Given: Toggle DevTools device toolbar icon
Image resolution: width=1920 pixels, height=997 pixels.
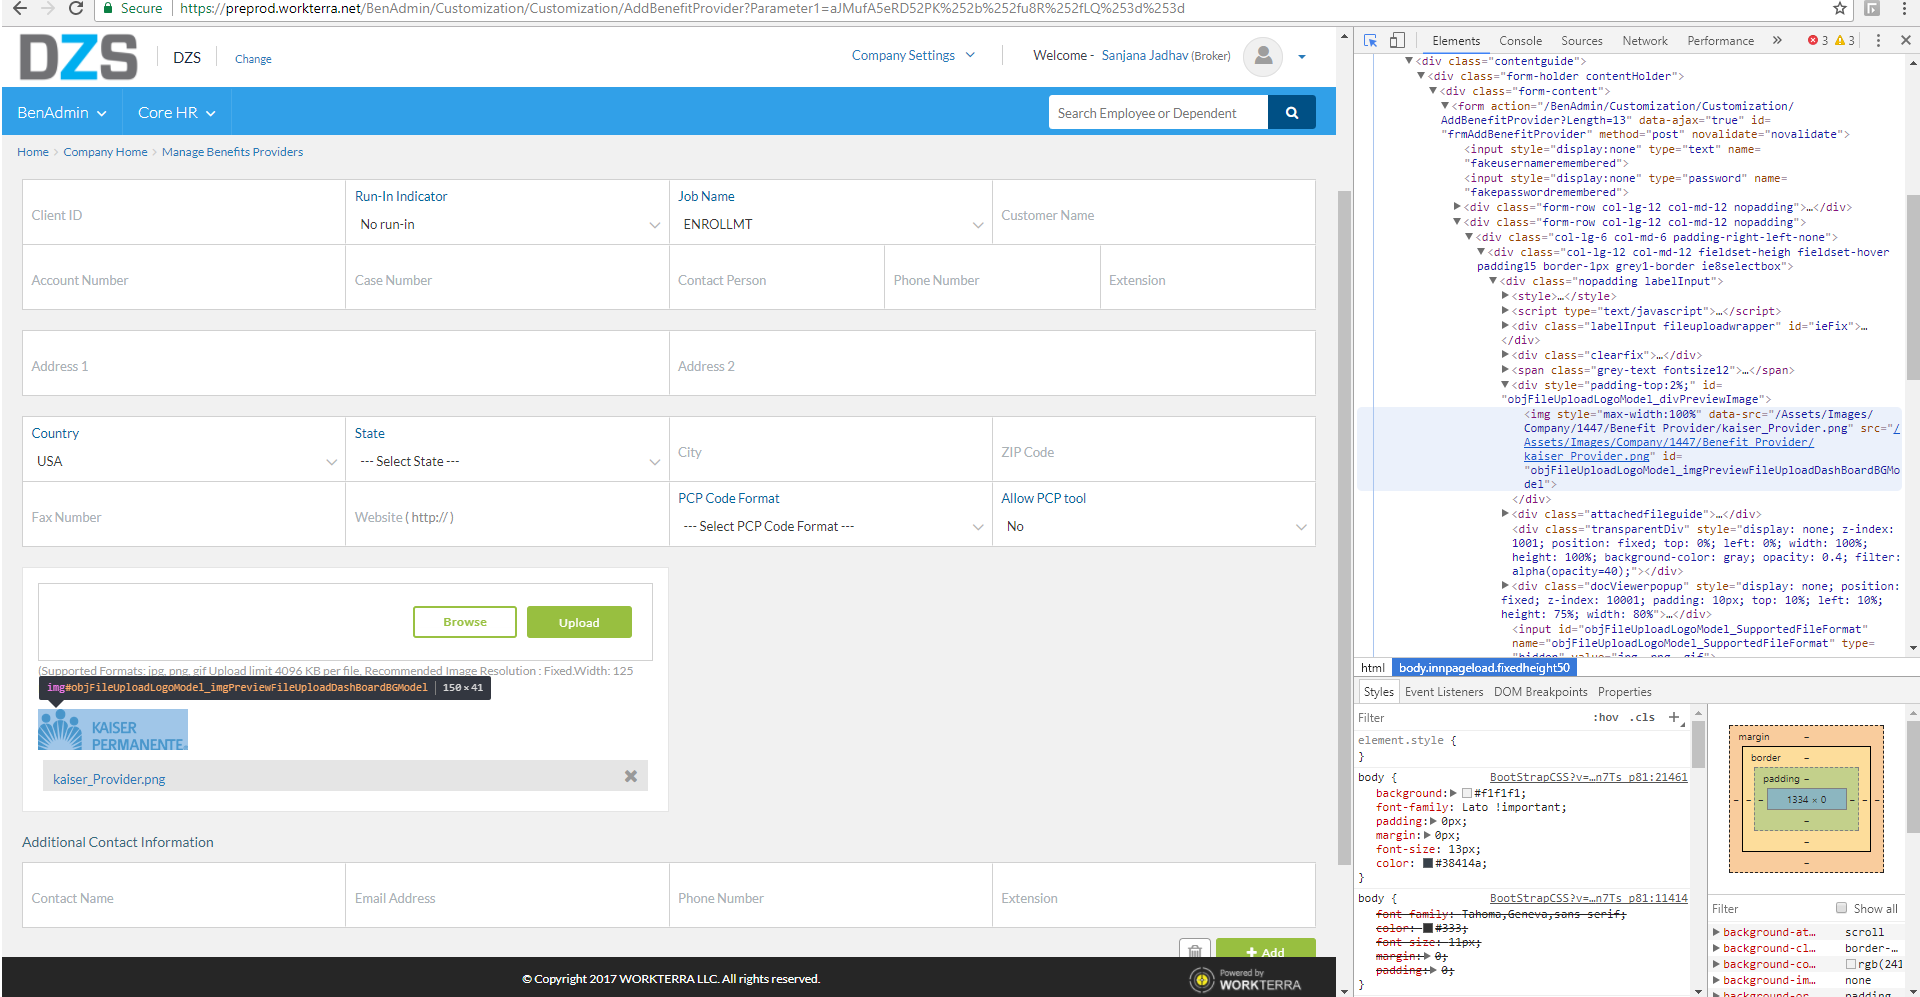Looking at the screenshot, I should coord(1397,40).
